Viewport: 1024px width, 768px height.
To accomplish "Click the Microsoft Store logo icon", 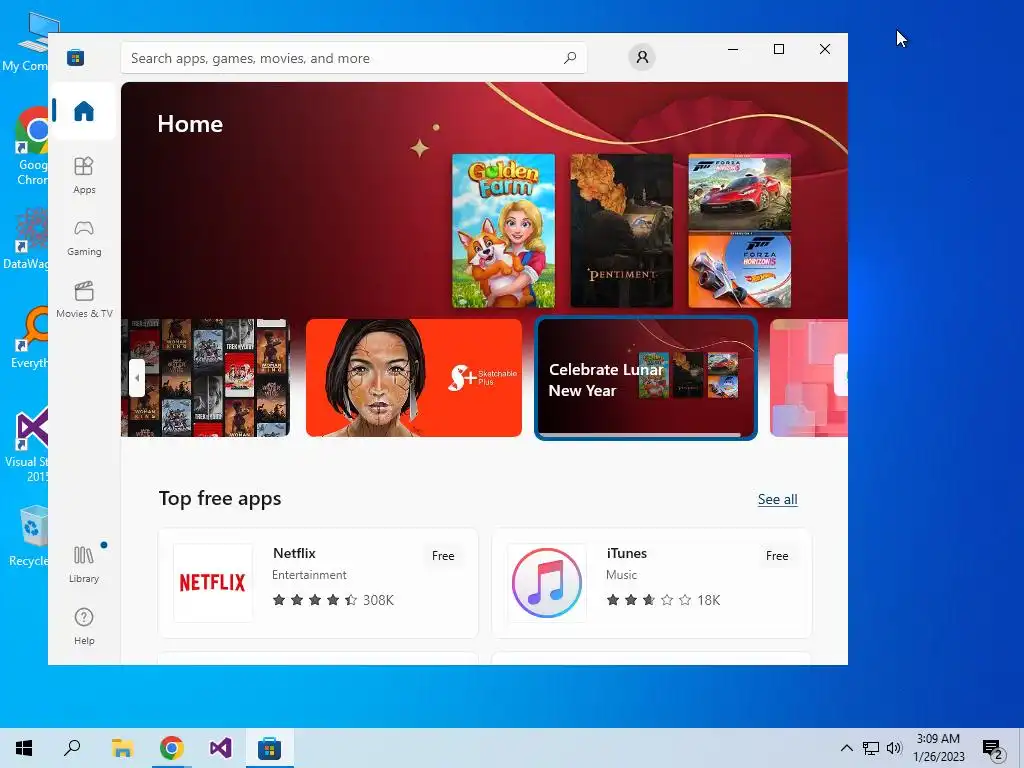I will (x=75, y=57).
